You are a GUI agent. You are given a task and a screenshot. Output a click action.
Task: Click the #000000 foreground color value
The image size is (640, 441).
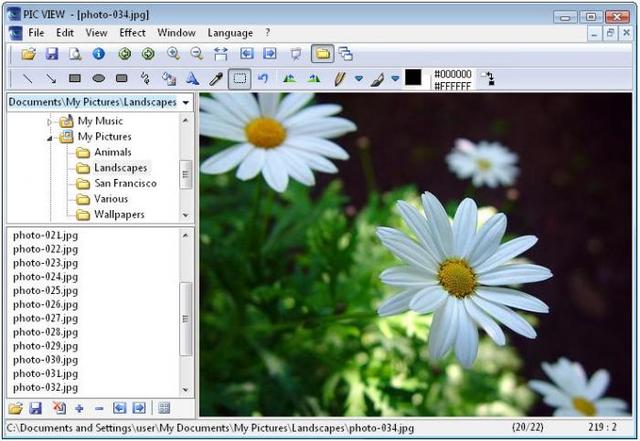[x=453, y=74]
